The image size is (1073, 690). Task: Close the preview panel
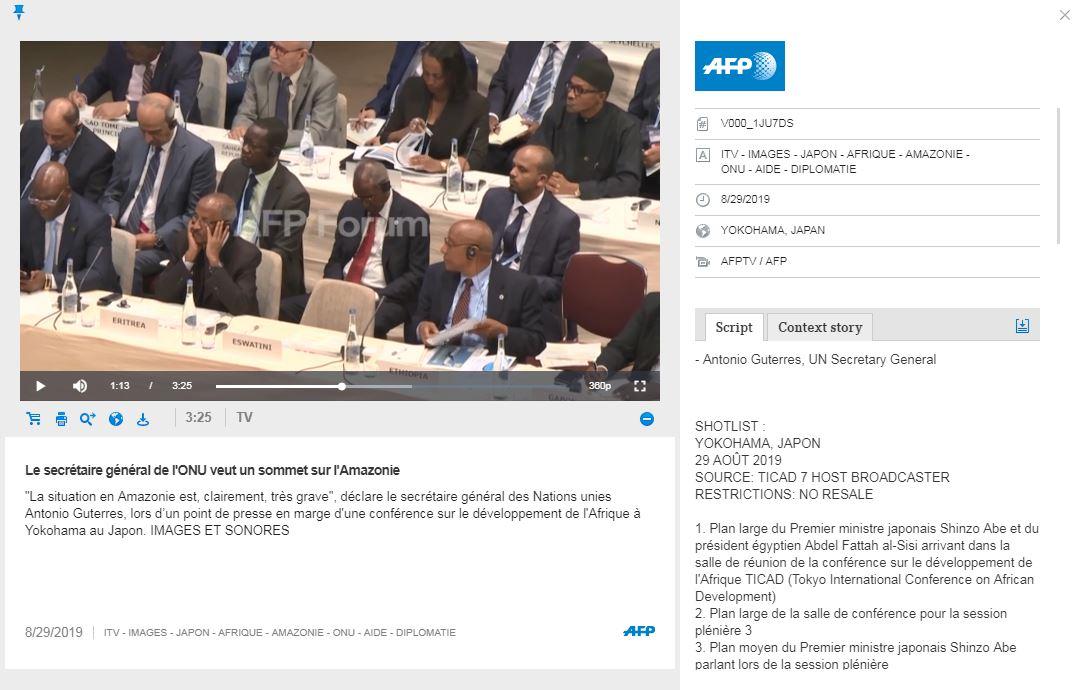1064,15
